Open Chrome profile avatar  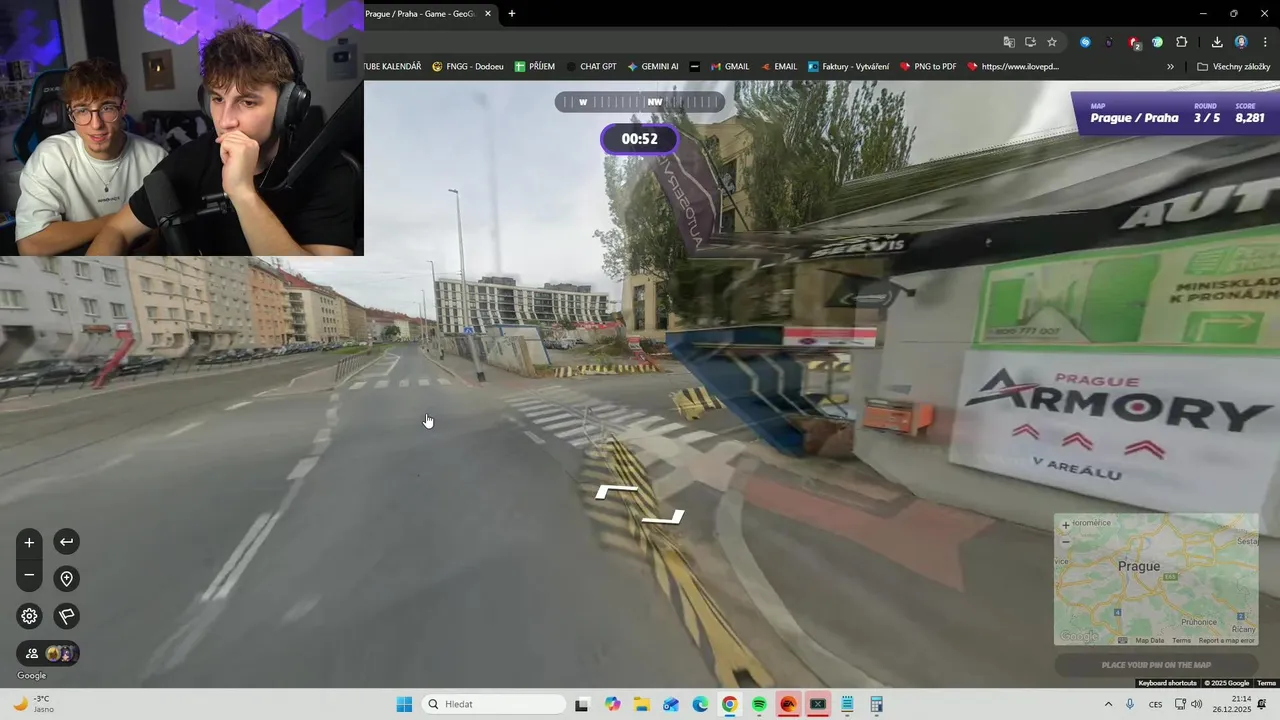click(1241, 42)
